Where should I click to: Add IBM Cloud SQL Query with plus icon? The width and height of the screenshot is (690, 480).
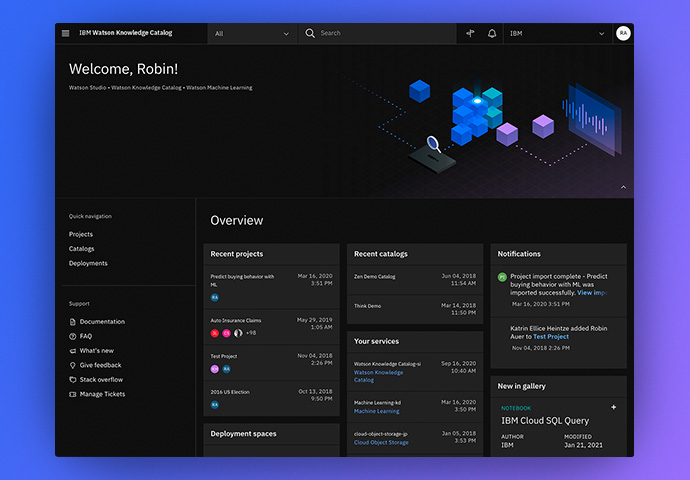coord(613,407)
